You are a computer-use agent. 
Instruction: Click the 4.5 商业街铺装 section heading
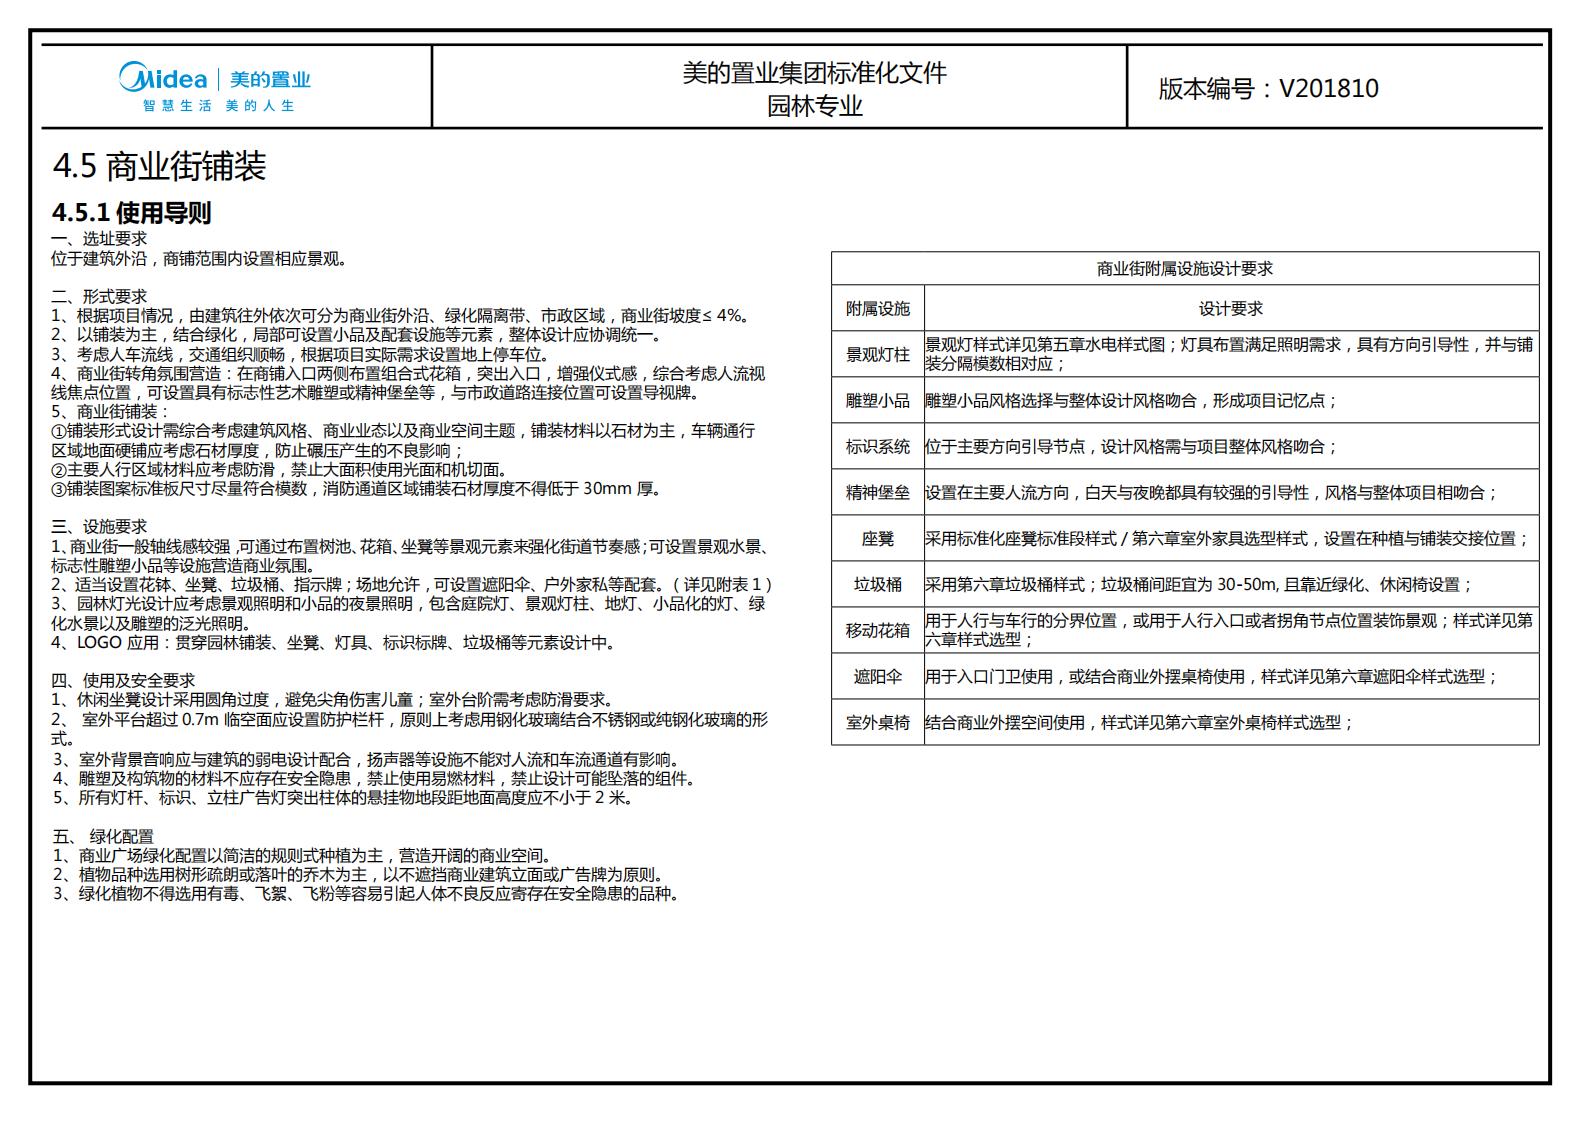point(159,166)
